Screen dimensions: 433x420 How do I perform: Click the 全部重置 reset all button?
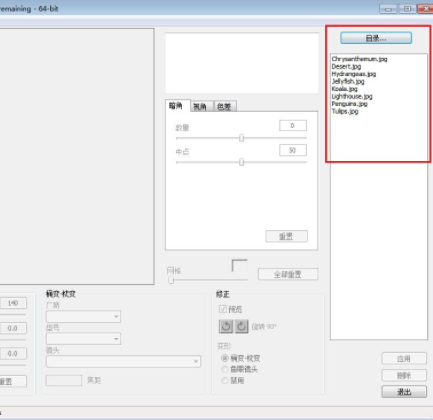tap(288, 274)
